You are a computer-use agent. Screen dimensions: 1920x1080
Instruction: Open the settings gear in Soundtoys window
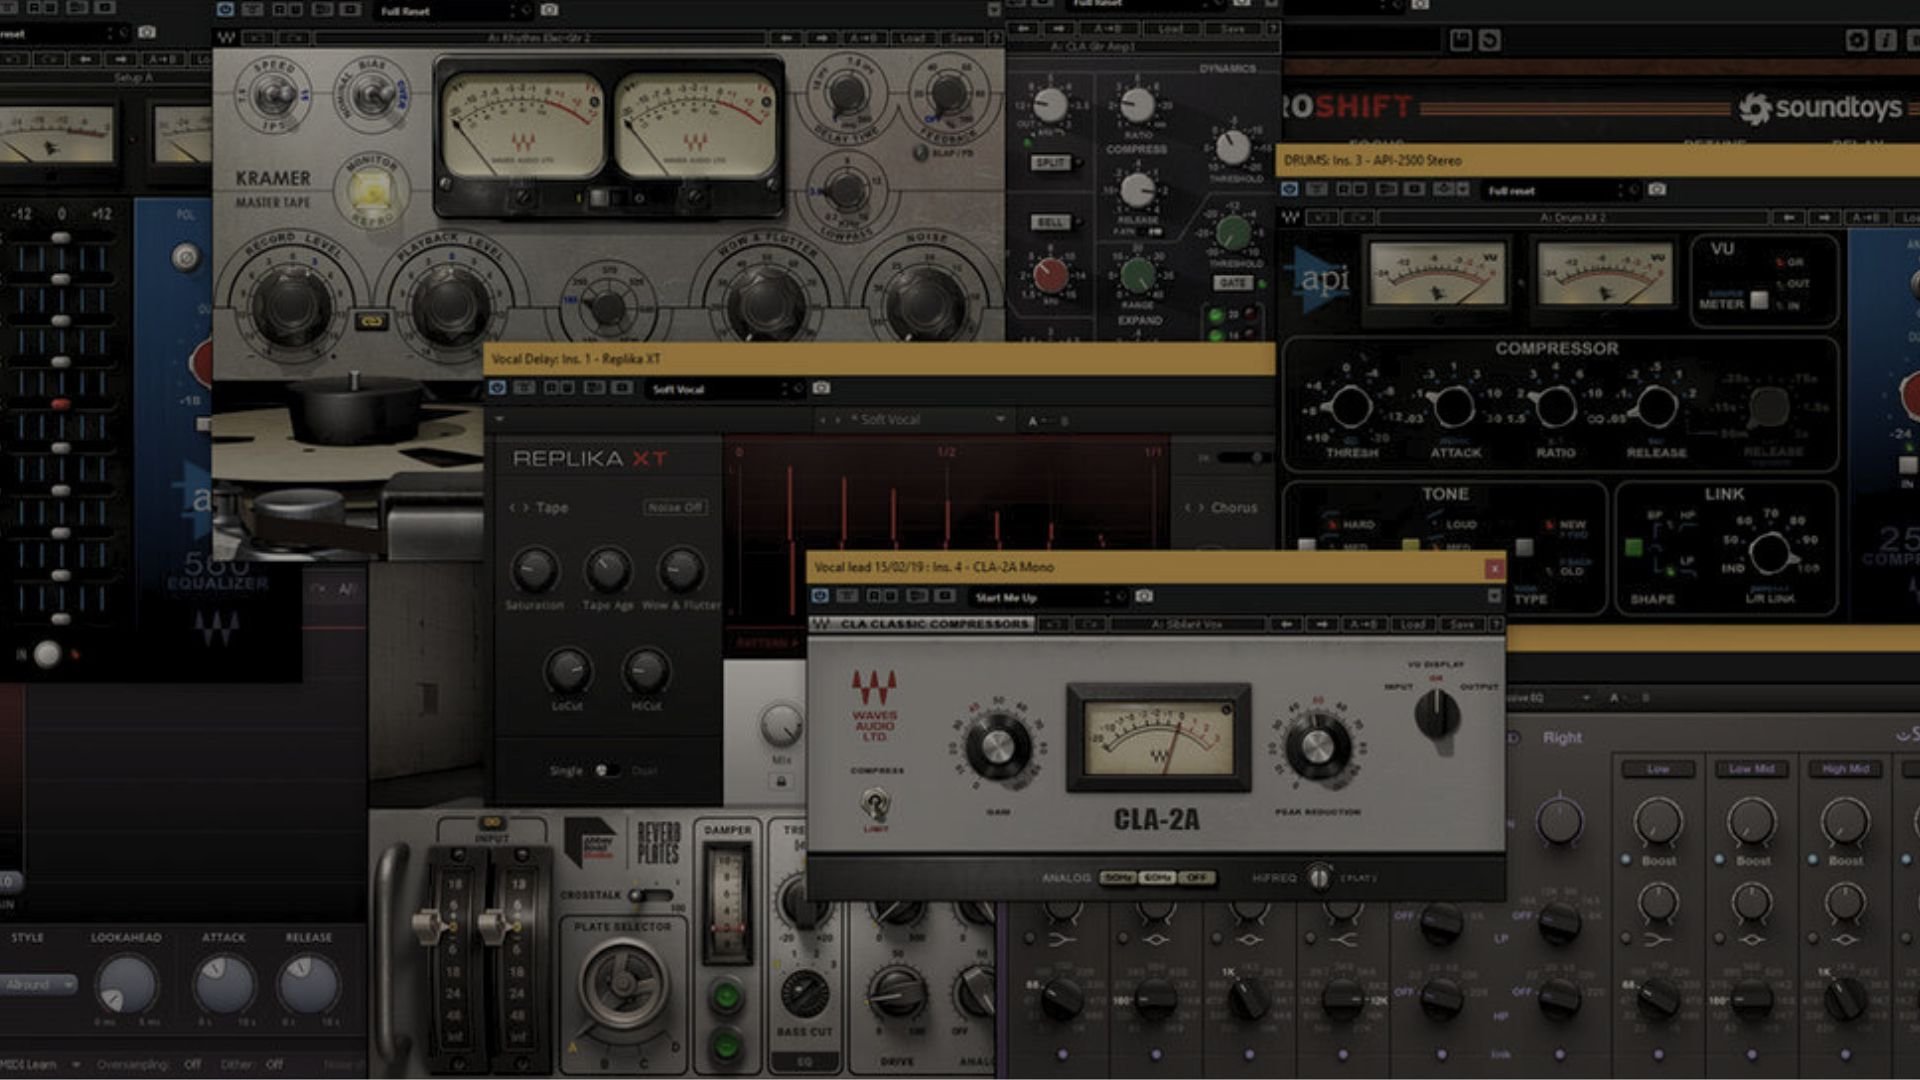click(x=1856, y=40)
